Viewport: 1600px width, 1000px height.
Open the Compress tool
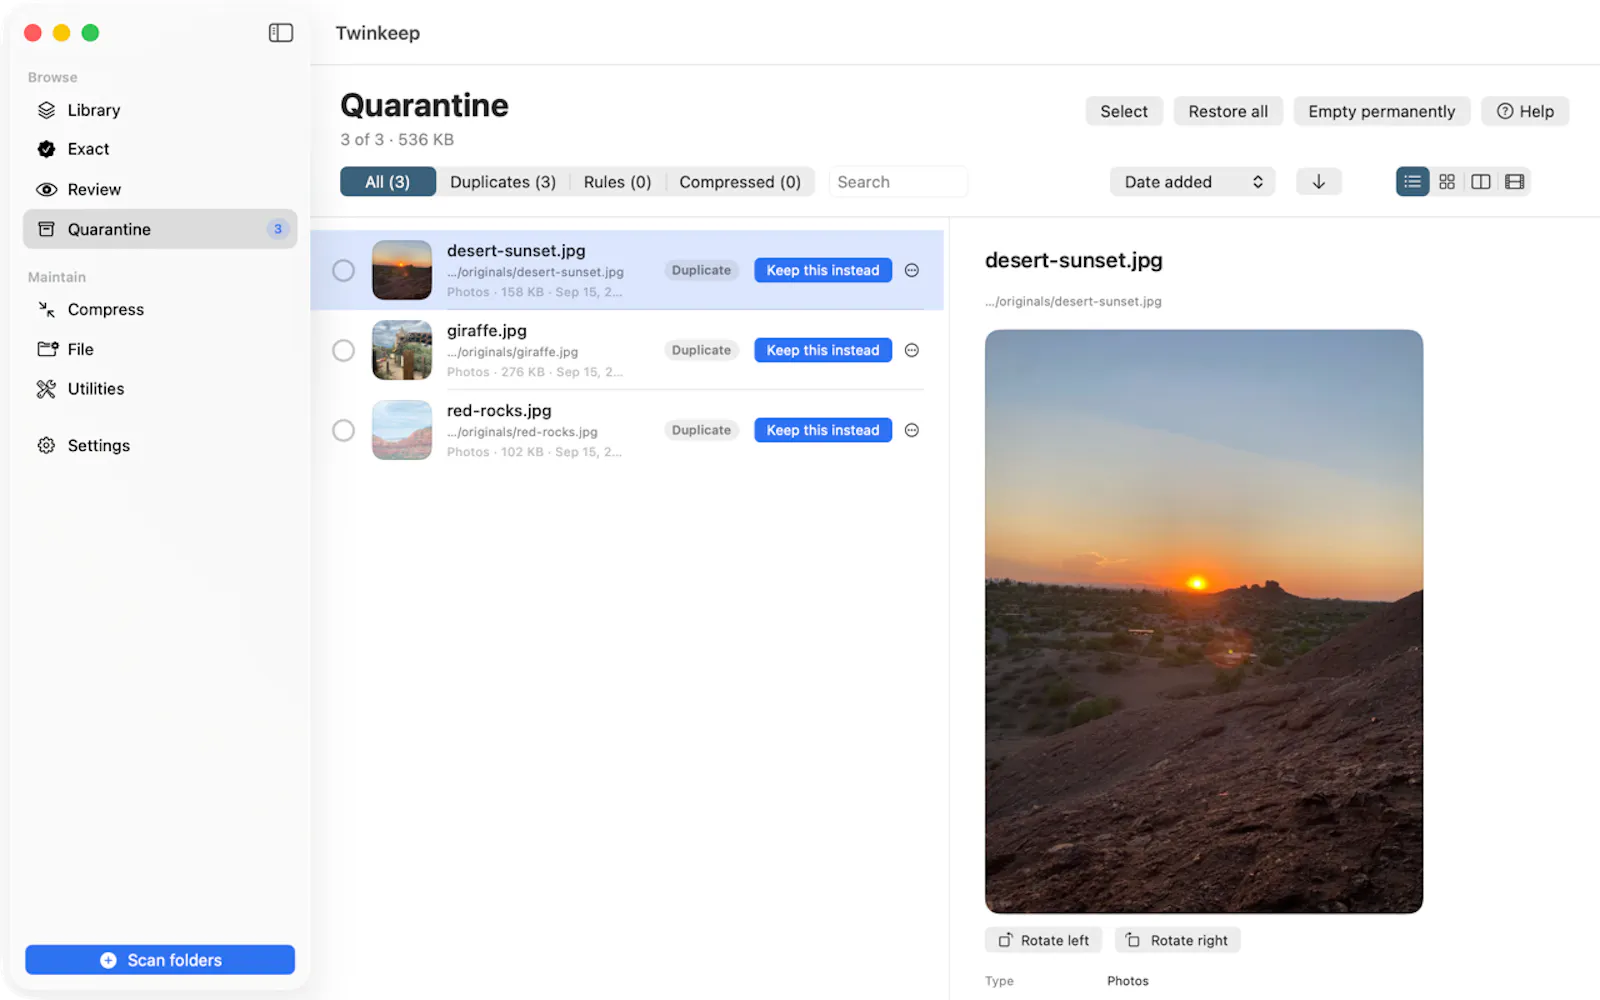160,309
